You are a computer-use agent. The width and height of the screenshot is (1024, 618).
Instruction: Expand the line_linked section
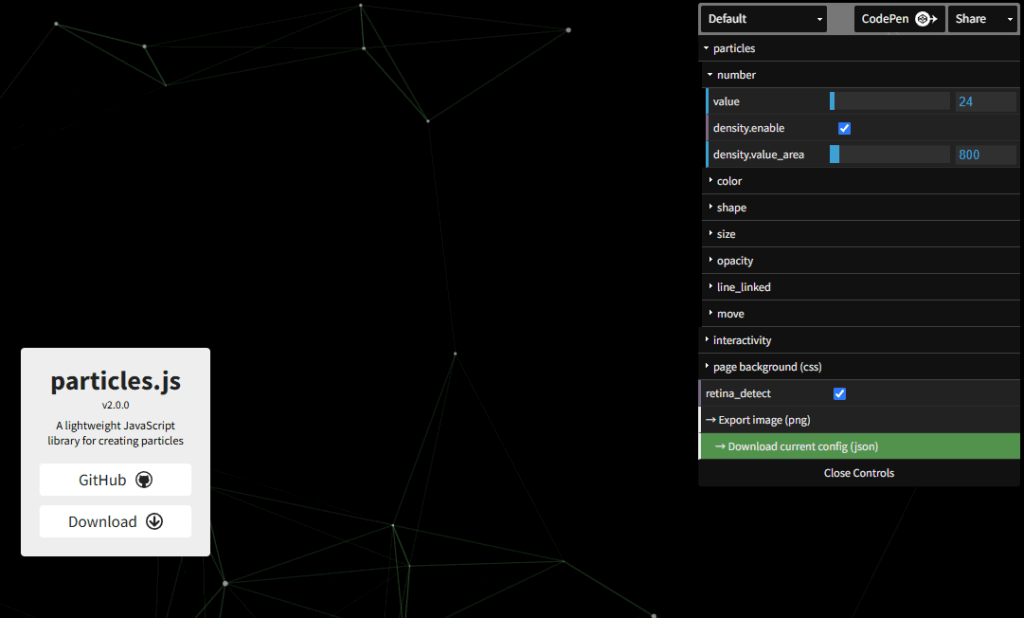coord(862,287)
